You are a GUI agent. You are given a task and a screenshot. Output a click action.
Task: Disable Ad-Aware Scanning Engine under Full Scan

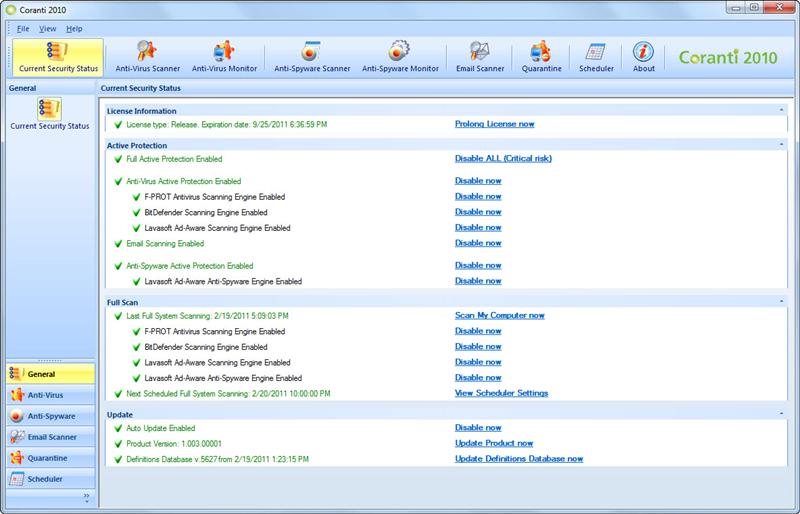(478, 362)
